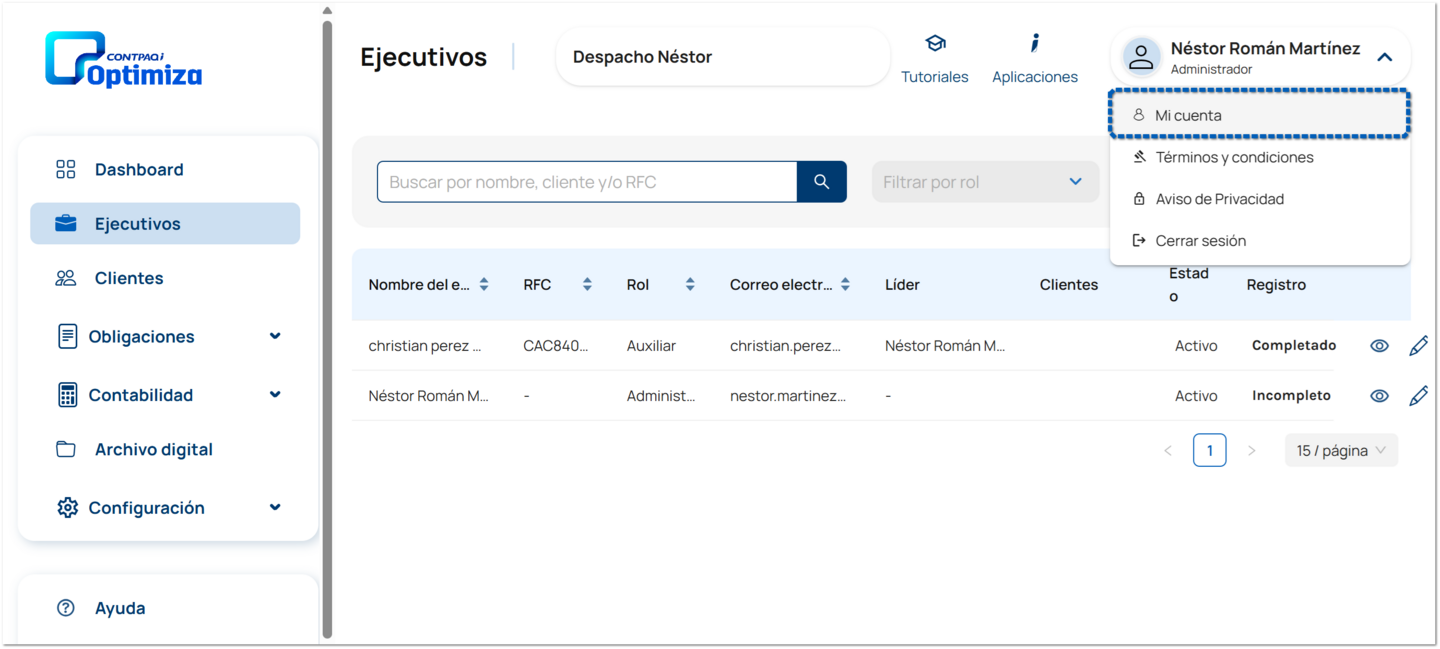Image resolution: width=1440 pixels, height=649 pixels.
Task: Click pencil edit icon for christian perez
Action: point(1418,346)
